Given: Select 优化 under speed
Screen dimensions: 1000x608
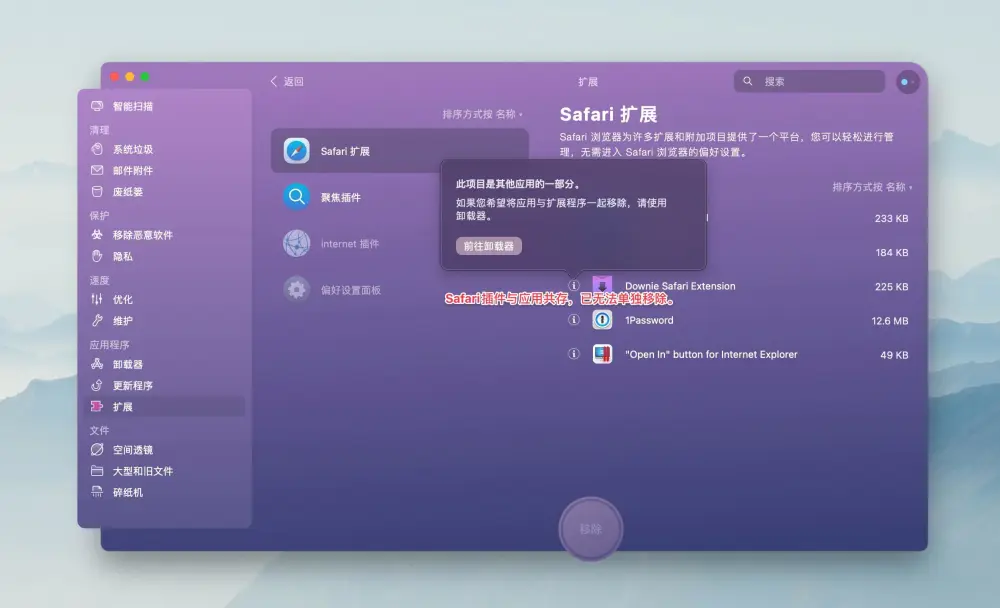Looking at the screenshot, I should pyautogui.click(x=122, y=299).
